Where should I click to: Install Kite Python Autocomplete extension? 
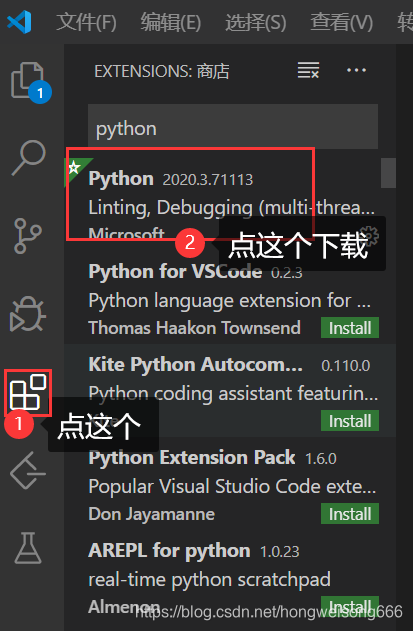[350, 421]
